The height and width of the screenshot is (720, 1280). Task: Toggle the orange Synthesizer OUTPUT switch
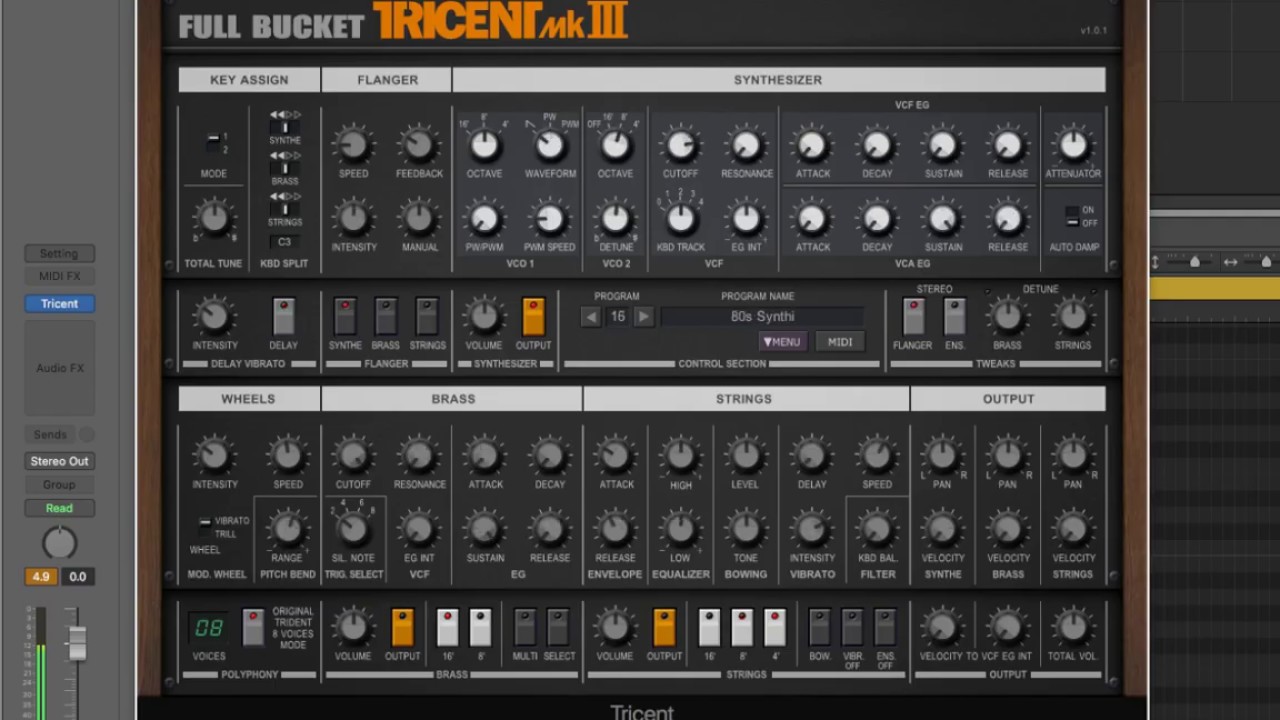[533, 316]
